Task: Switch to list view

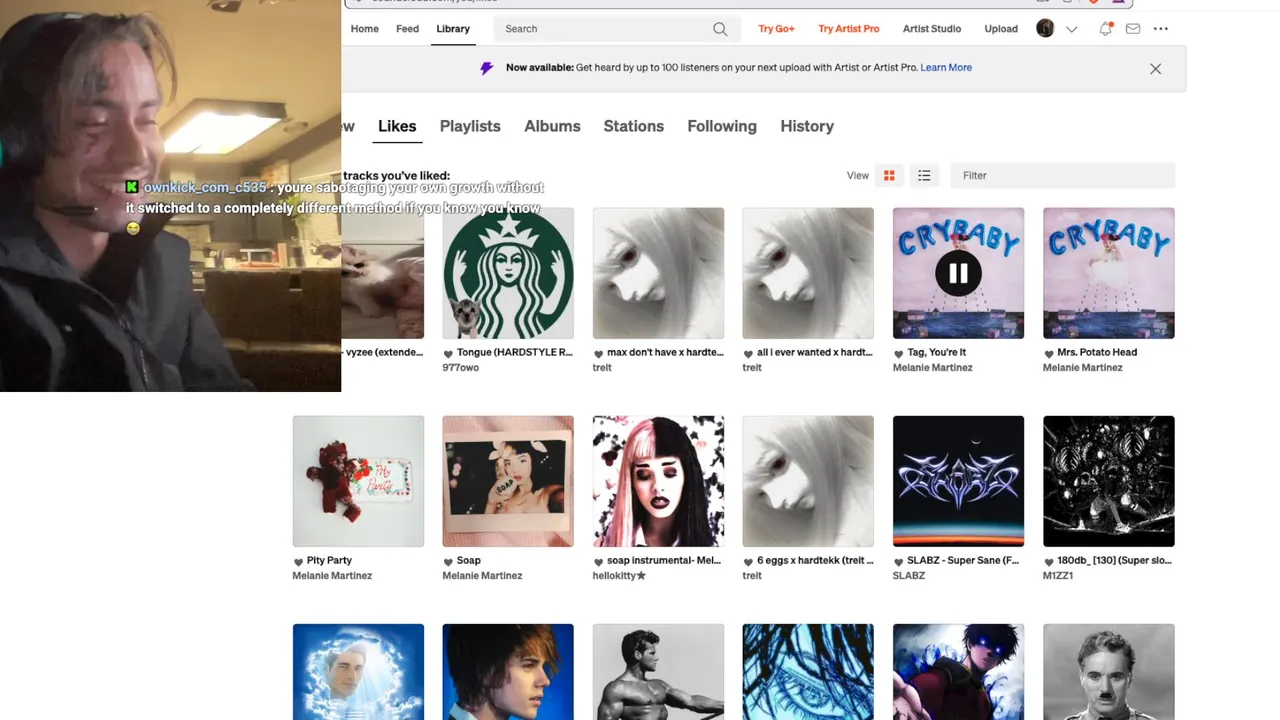Action: (x=924, y=176)
